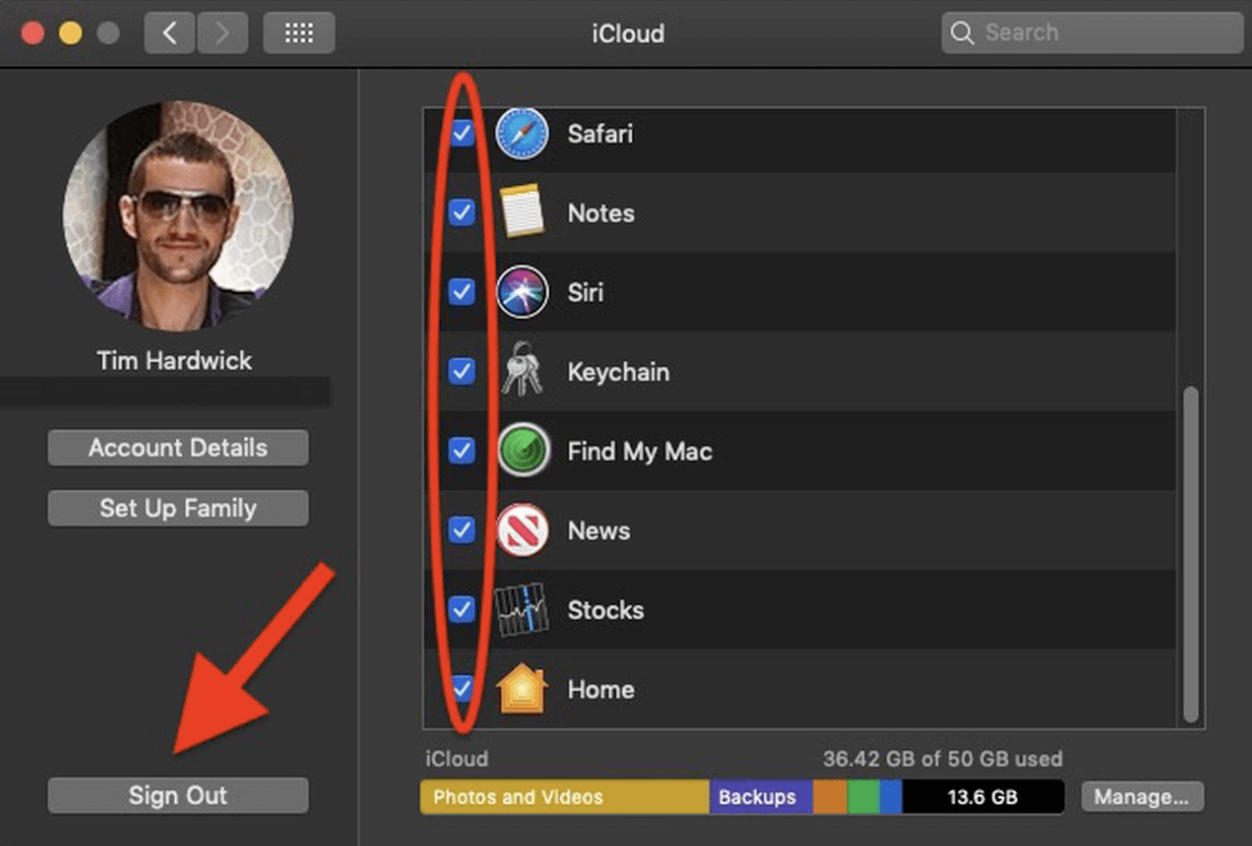Uncheck the Keychain sync checkbox
This screenshot has height=846, width=1252.
[x=461, y=371]
